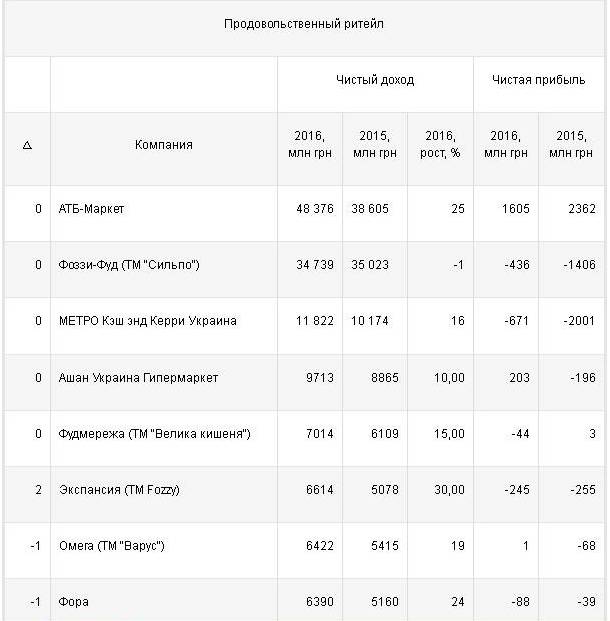Select the Фоззи-Фуд (ТМ "Сильпо") row name
This screenshot has height=621, width=610.
[x=129, y=265]
